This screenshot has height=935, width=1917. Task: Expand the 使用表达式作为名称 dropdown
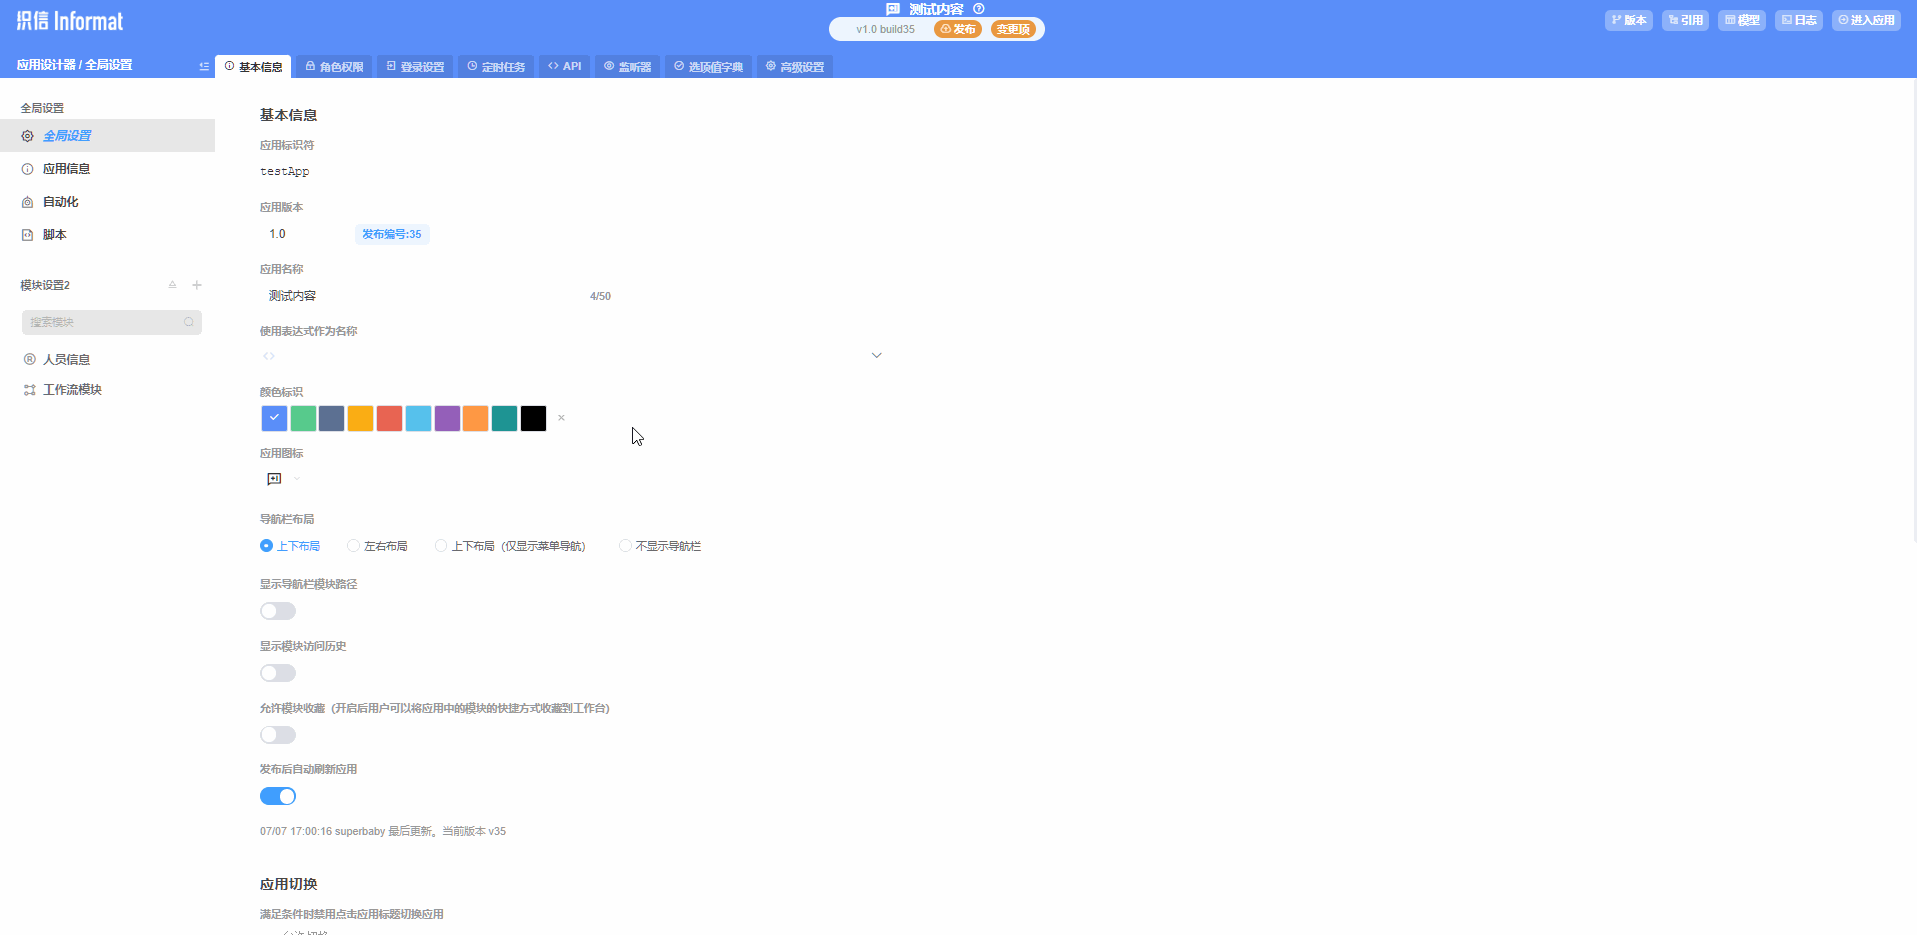coord(876,356)
